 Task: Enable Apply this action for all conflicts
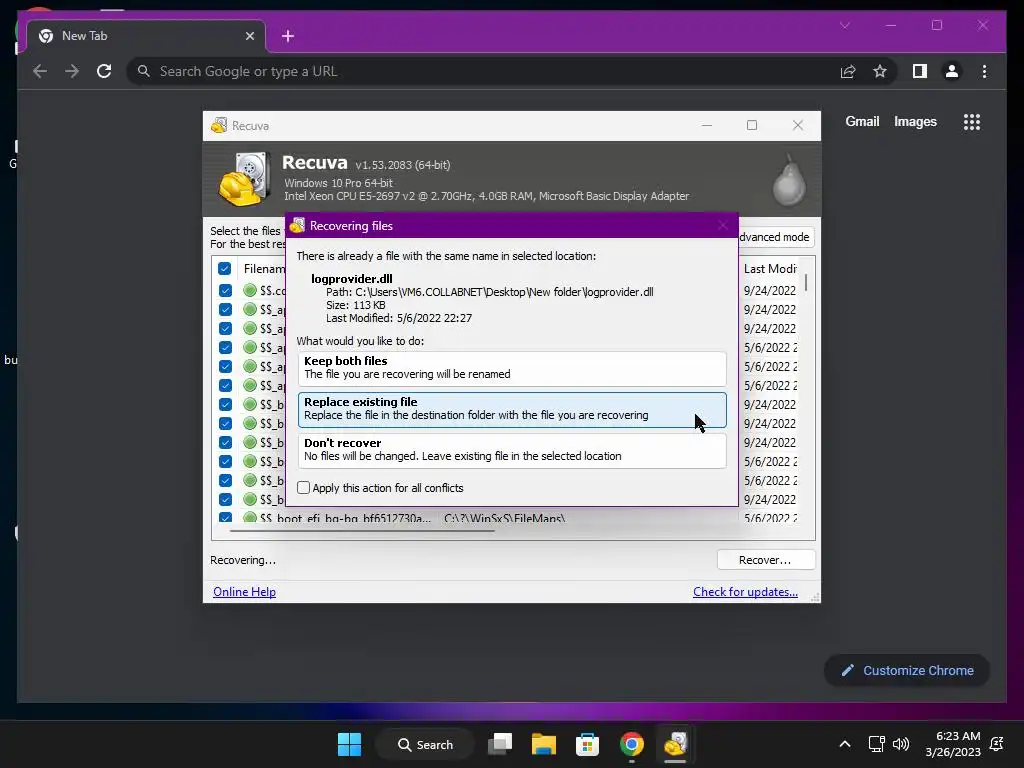tap(303, 488)
